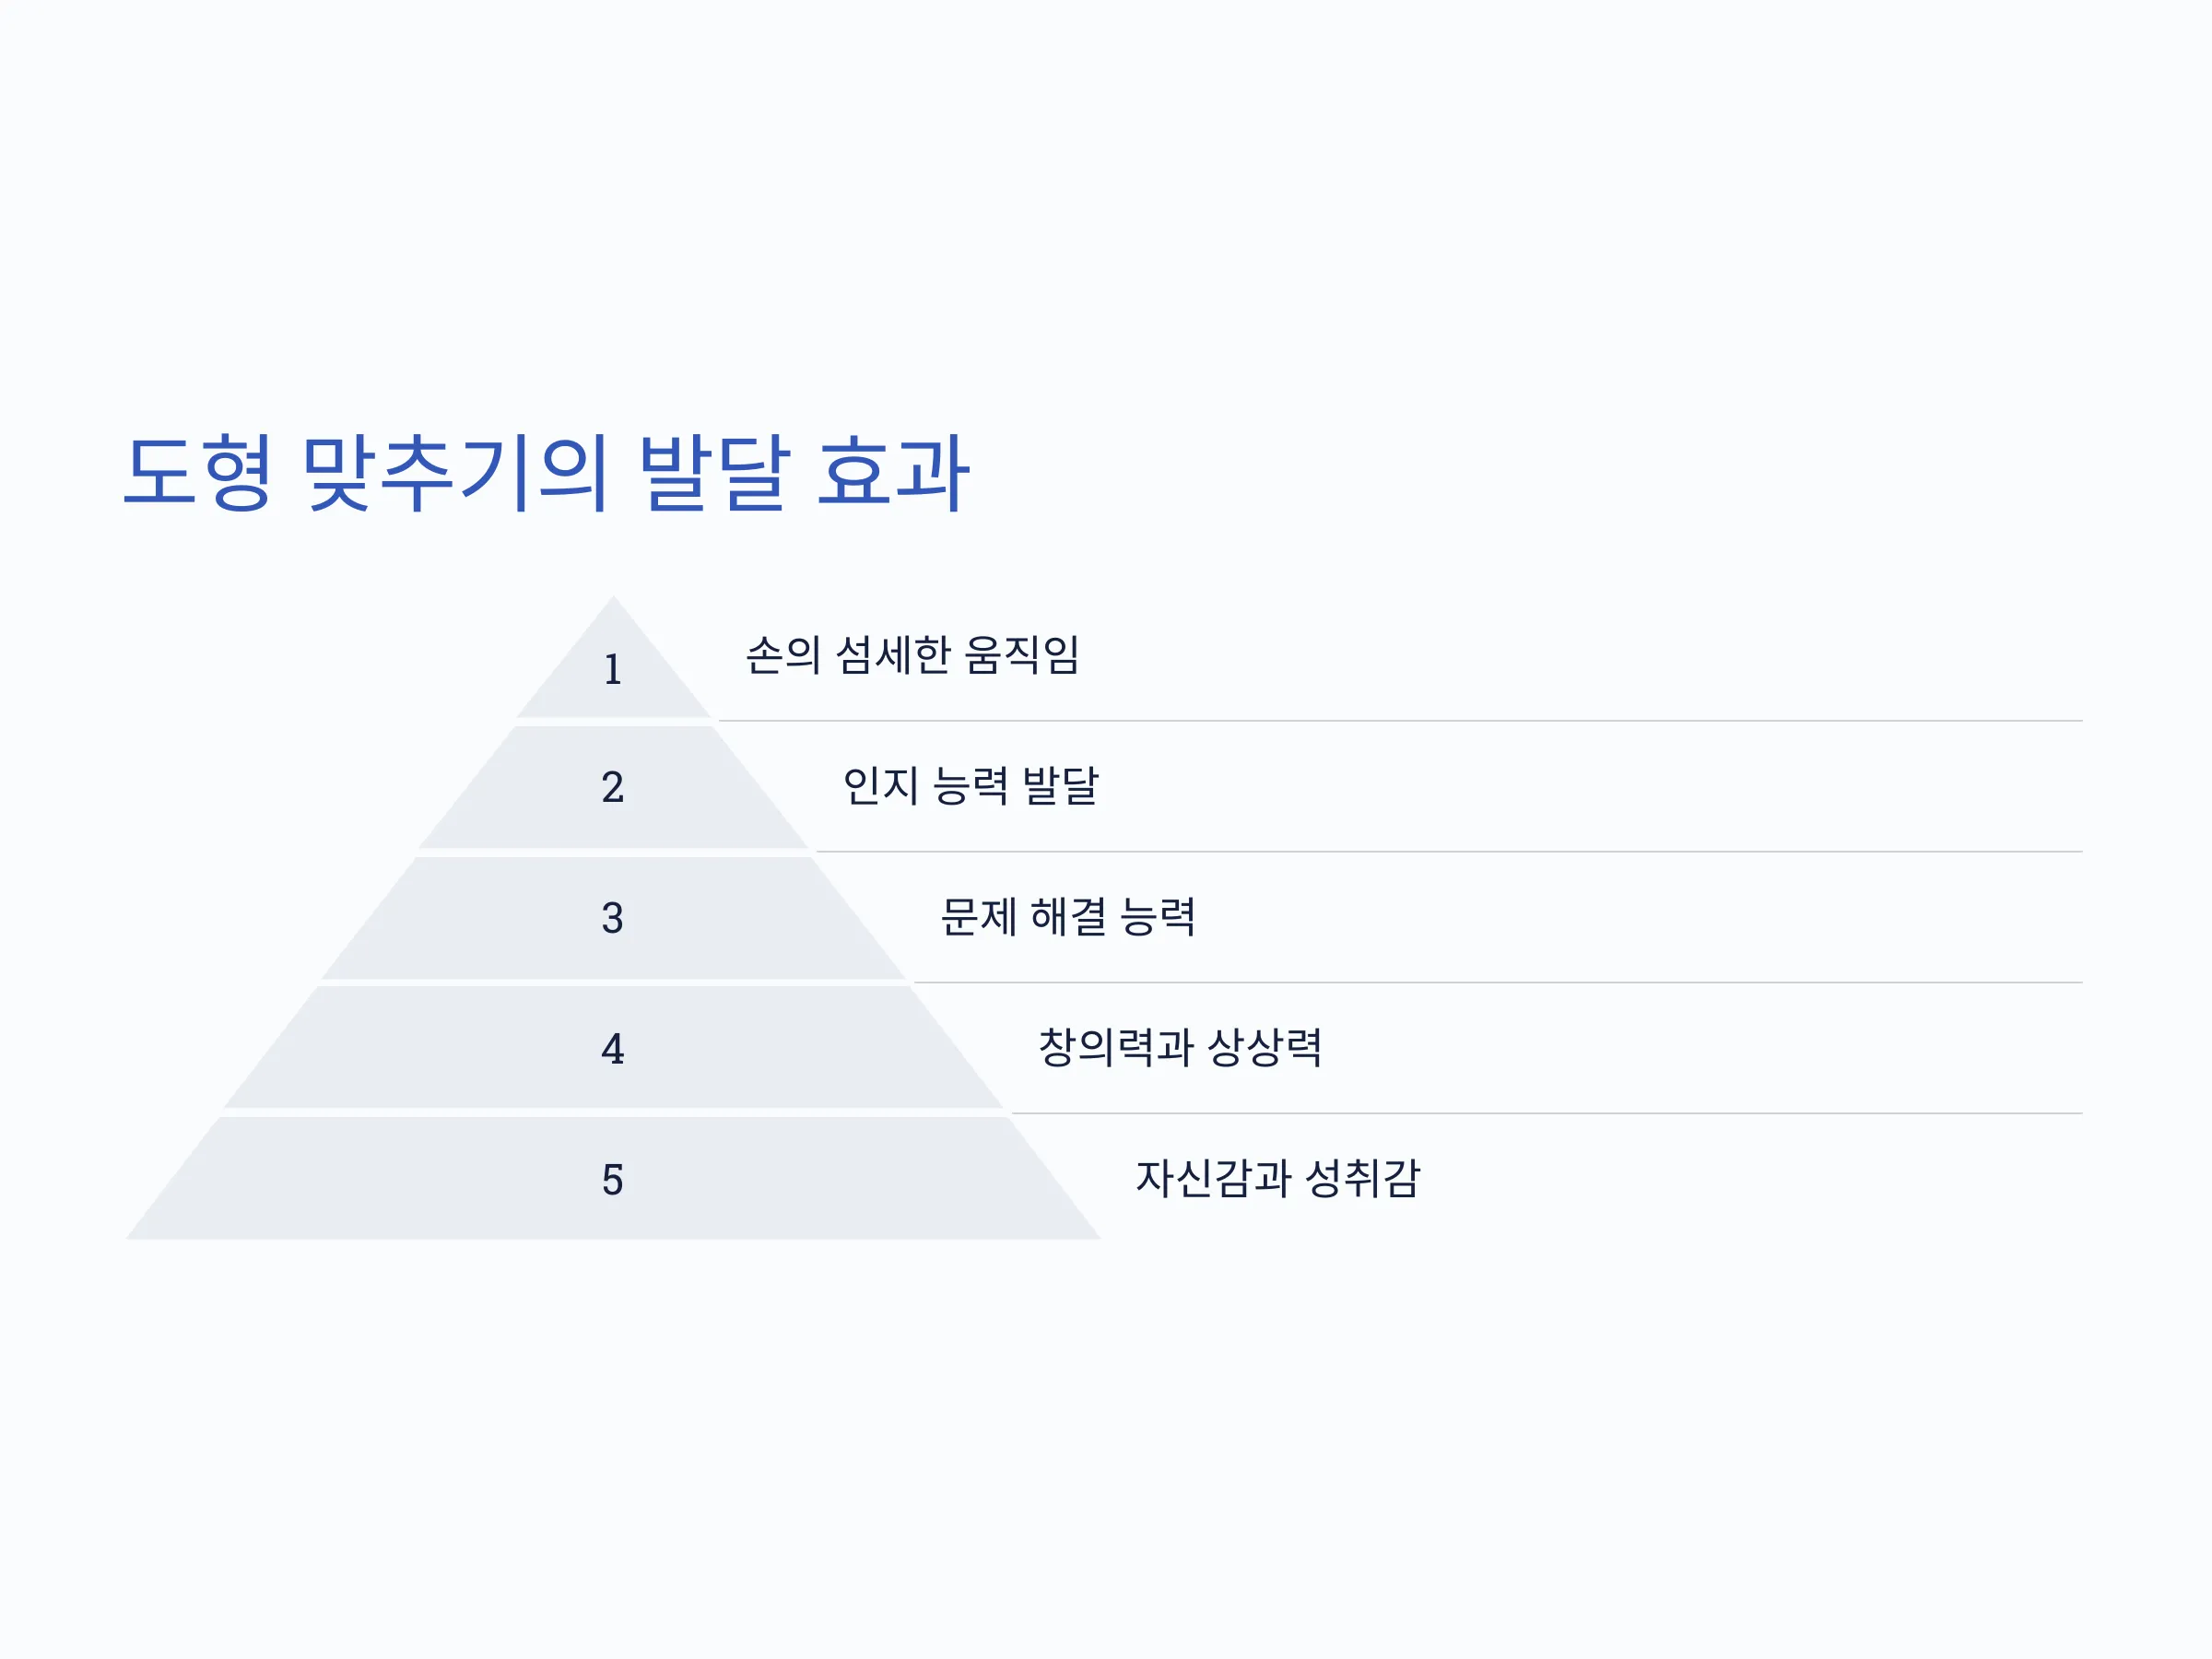Click the divider line below 인지 능력 발달

click(1450, 852)
